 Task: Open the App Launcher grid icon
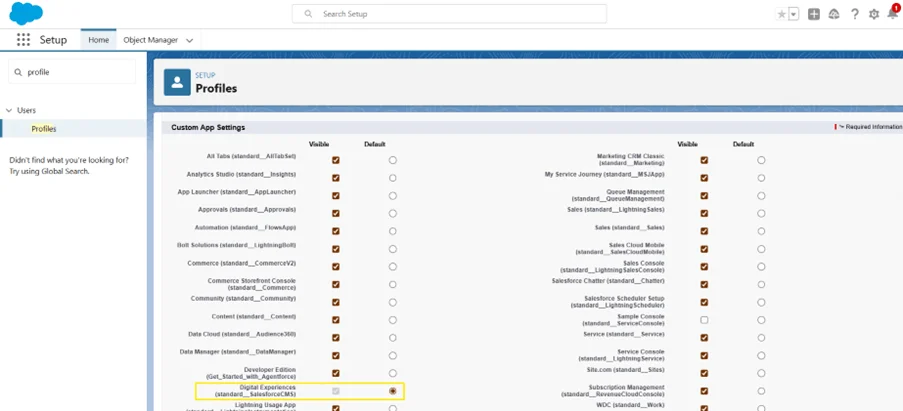pyautogui.click(x=23, y=40)
